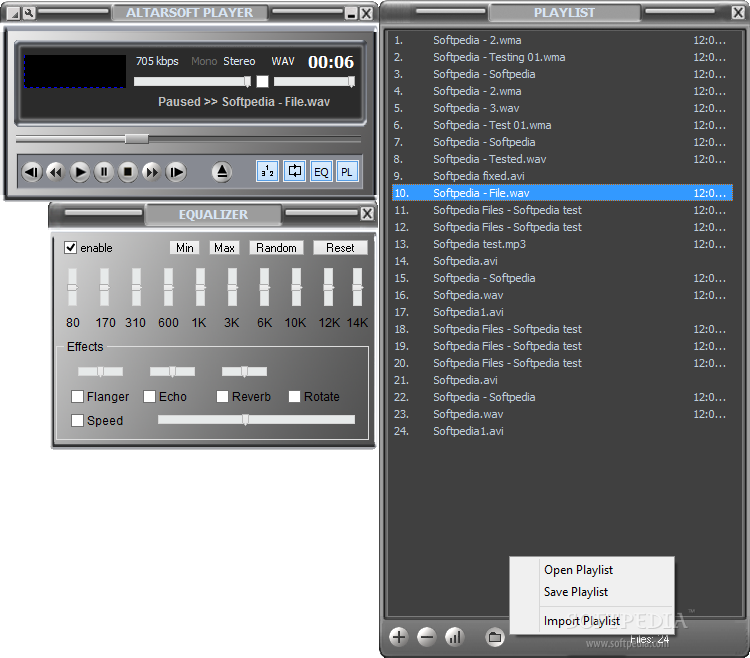Click the Flanger amount slider
This screenshot has width=750, height=658.
(100, 372)
